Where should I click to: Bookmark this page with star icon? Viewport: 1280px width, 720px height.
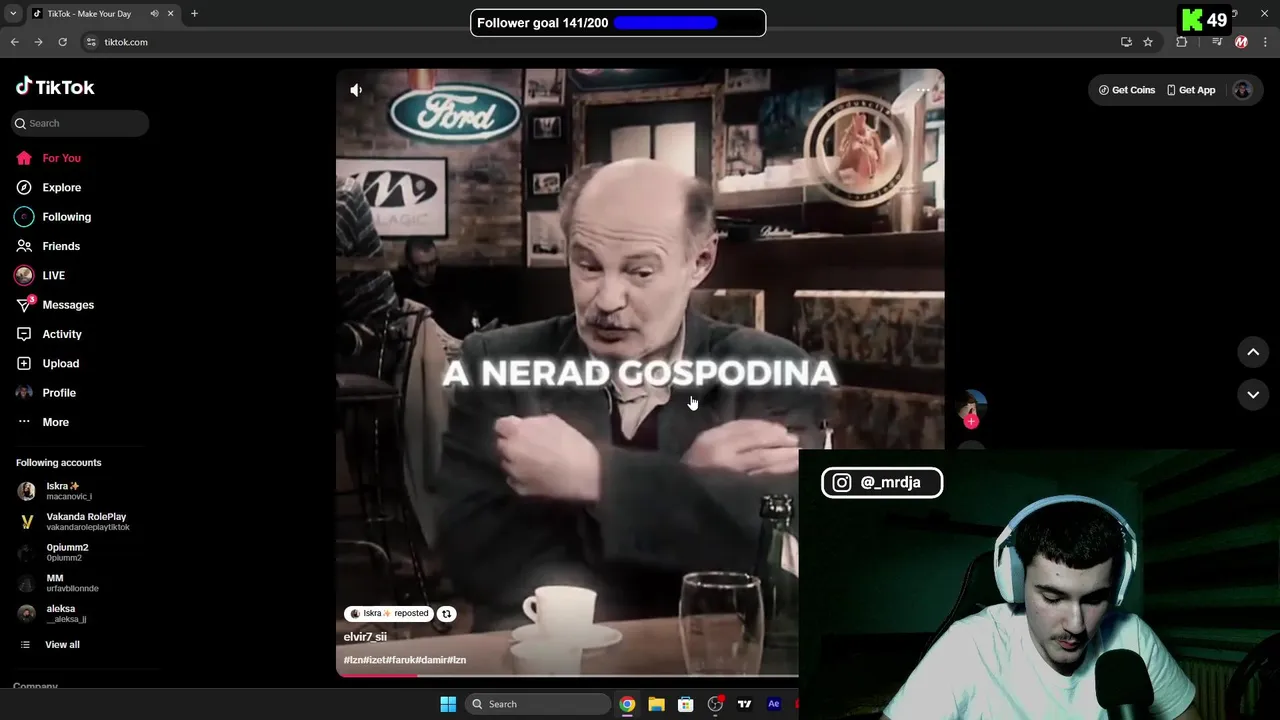1148,42
